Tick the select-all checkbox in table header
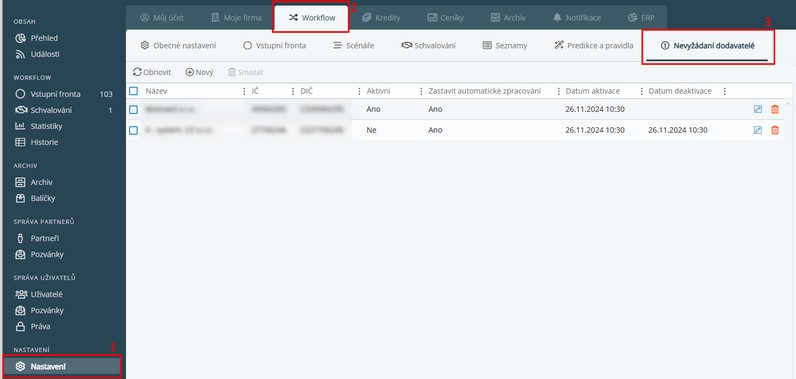The width and height of the screenshot is (796, 379). 134,91
